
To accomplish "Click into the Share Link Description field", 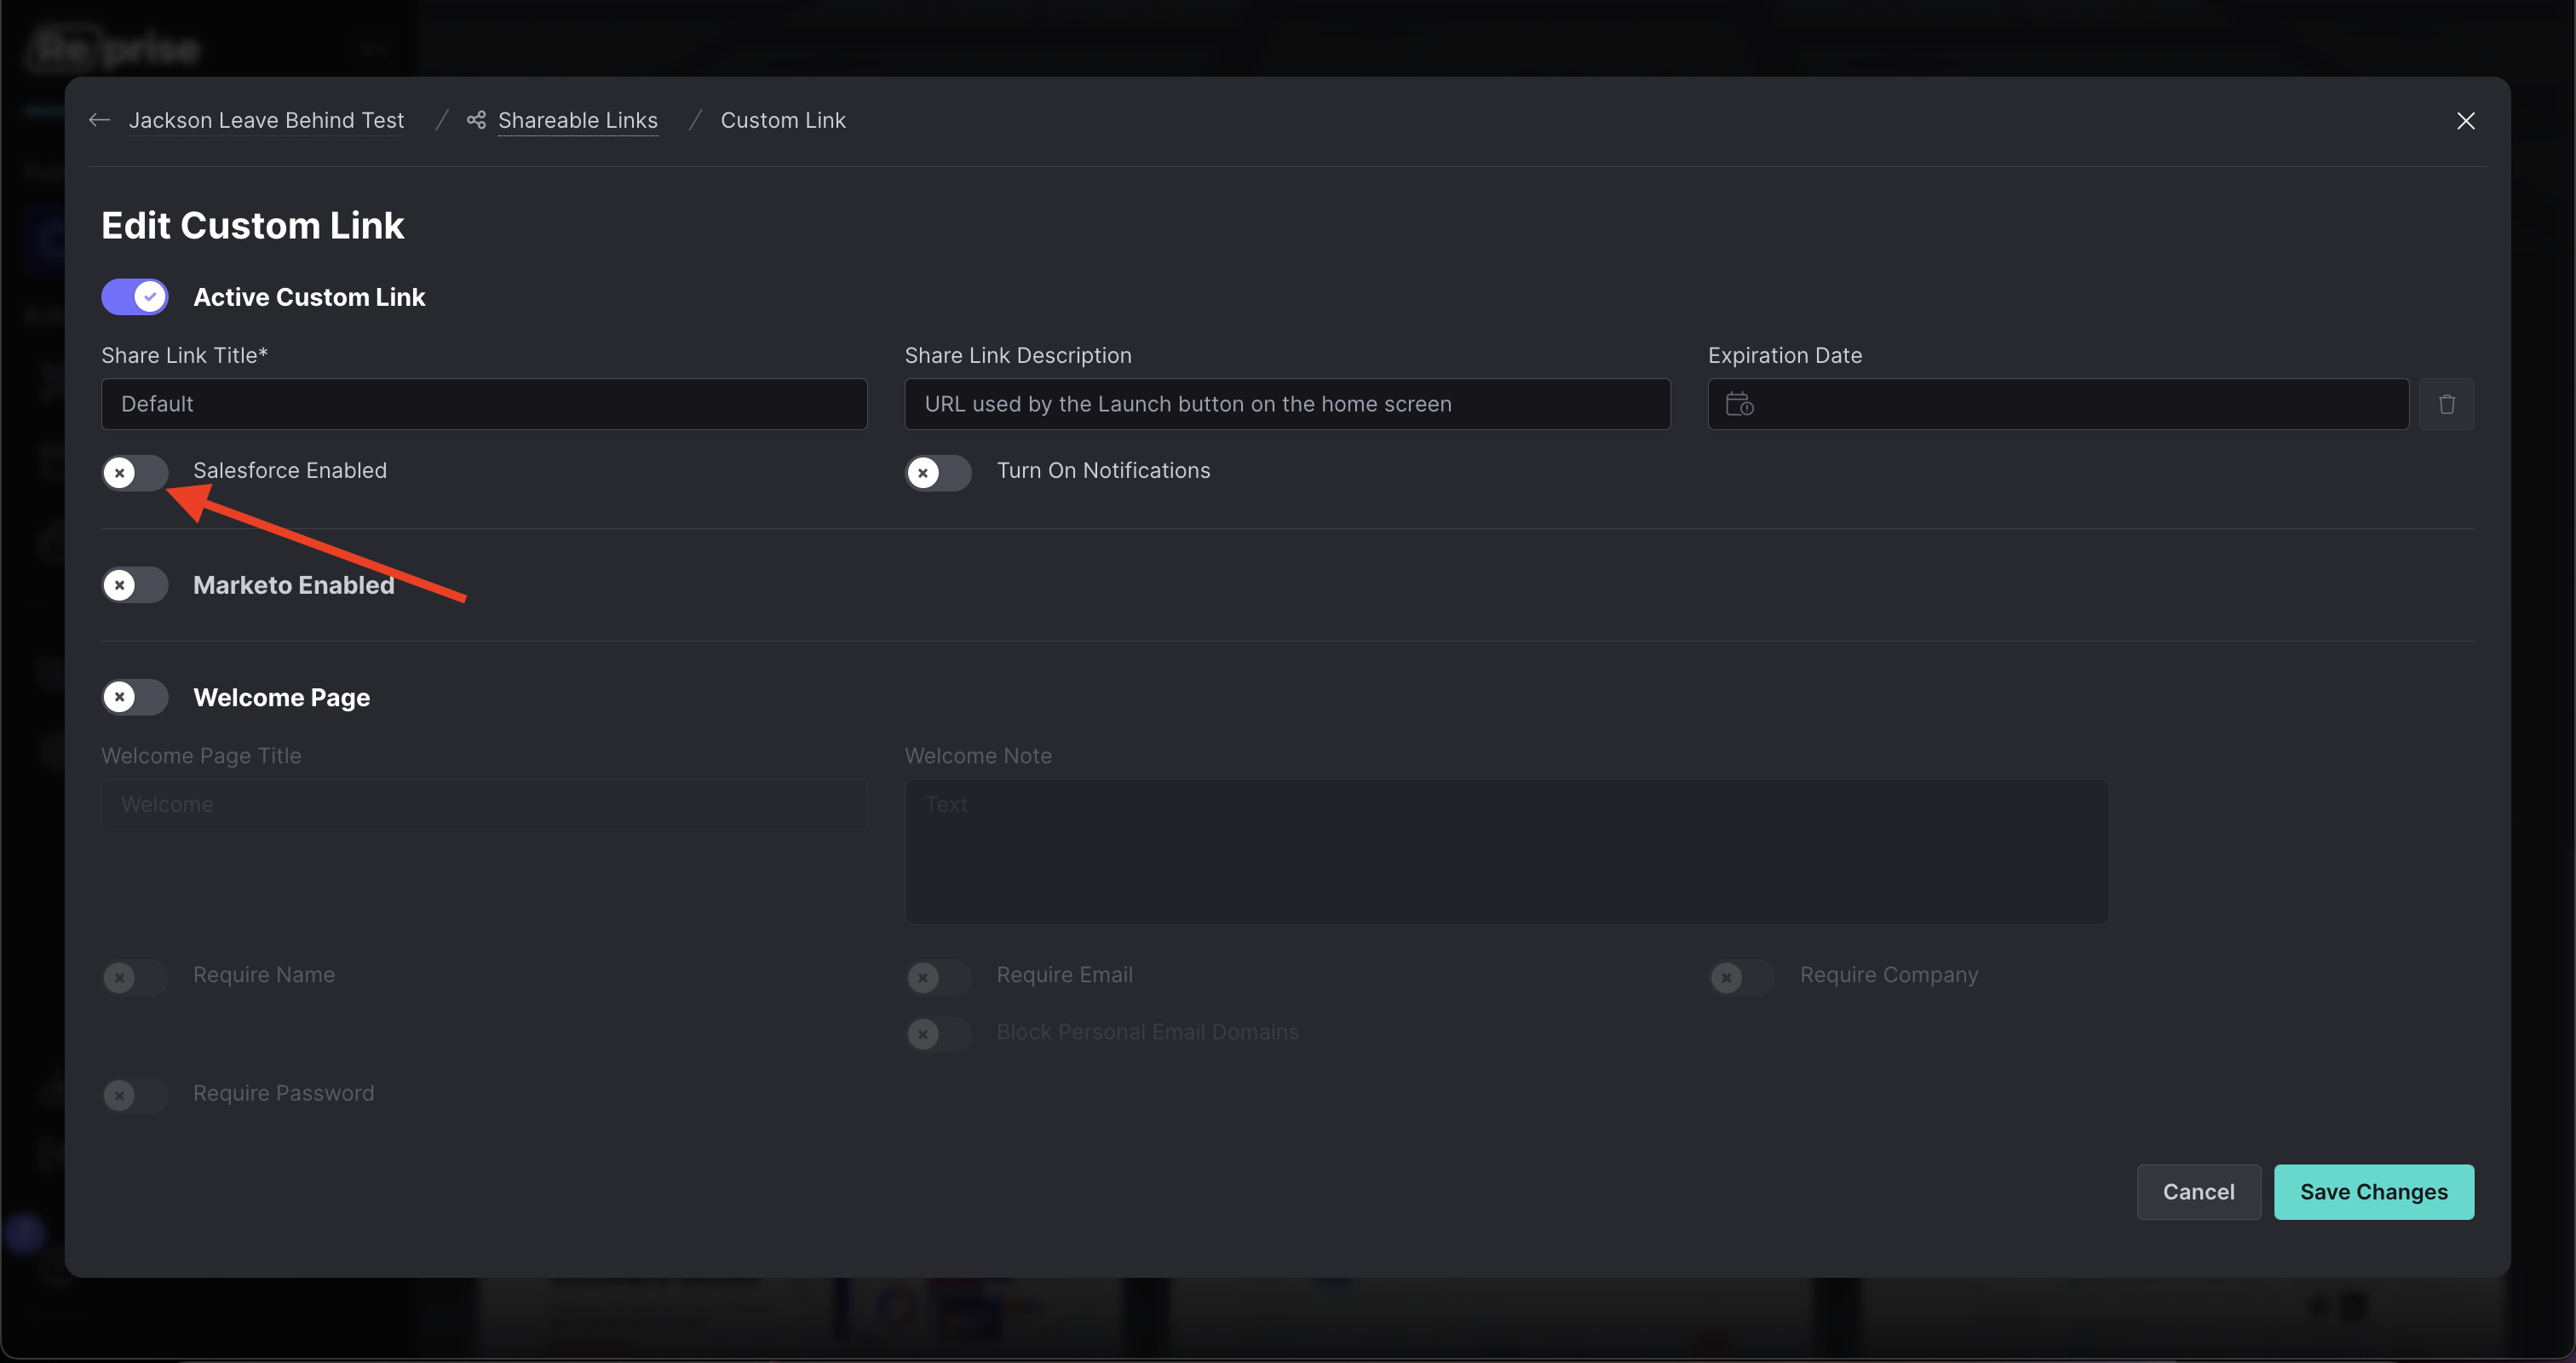I will click(1287, 404).
